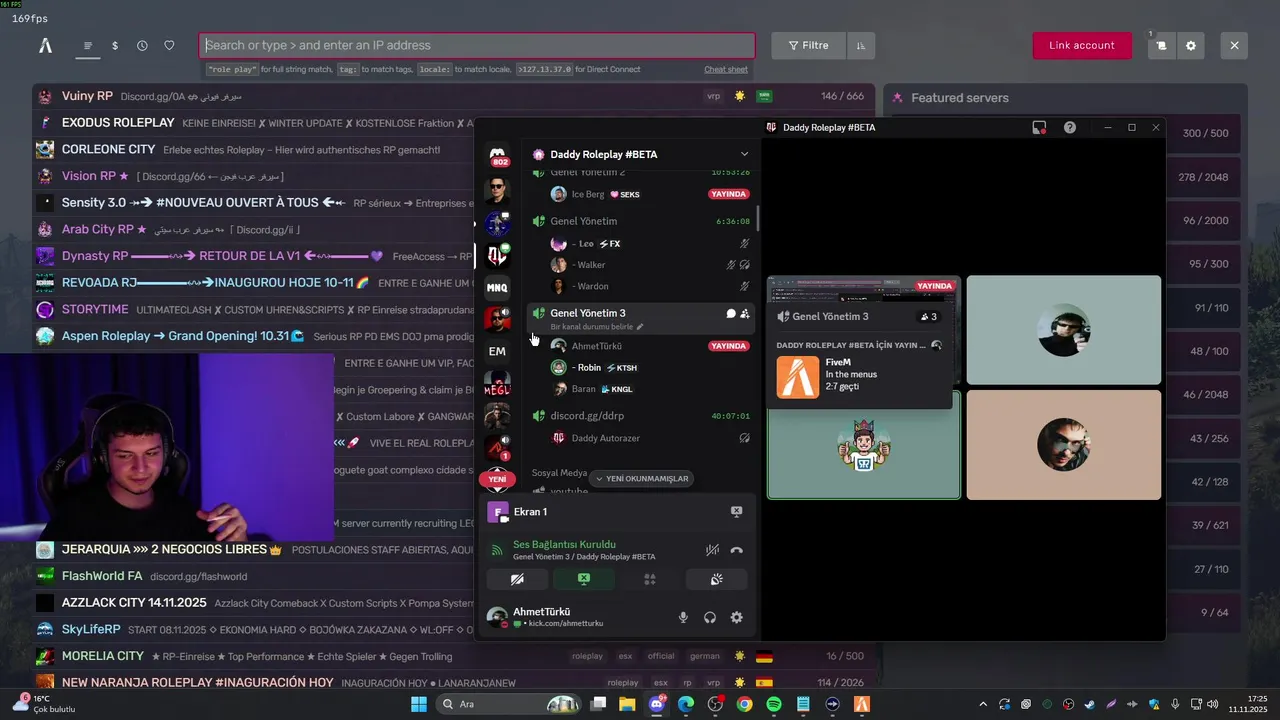Open the activities button in voice panel

650,579
